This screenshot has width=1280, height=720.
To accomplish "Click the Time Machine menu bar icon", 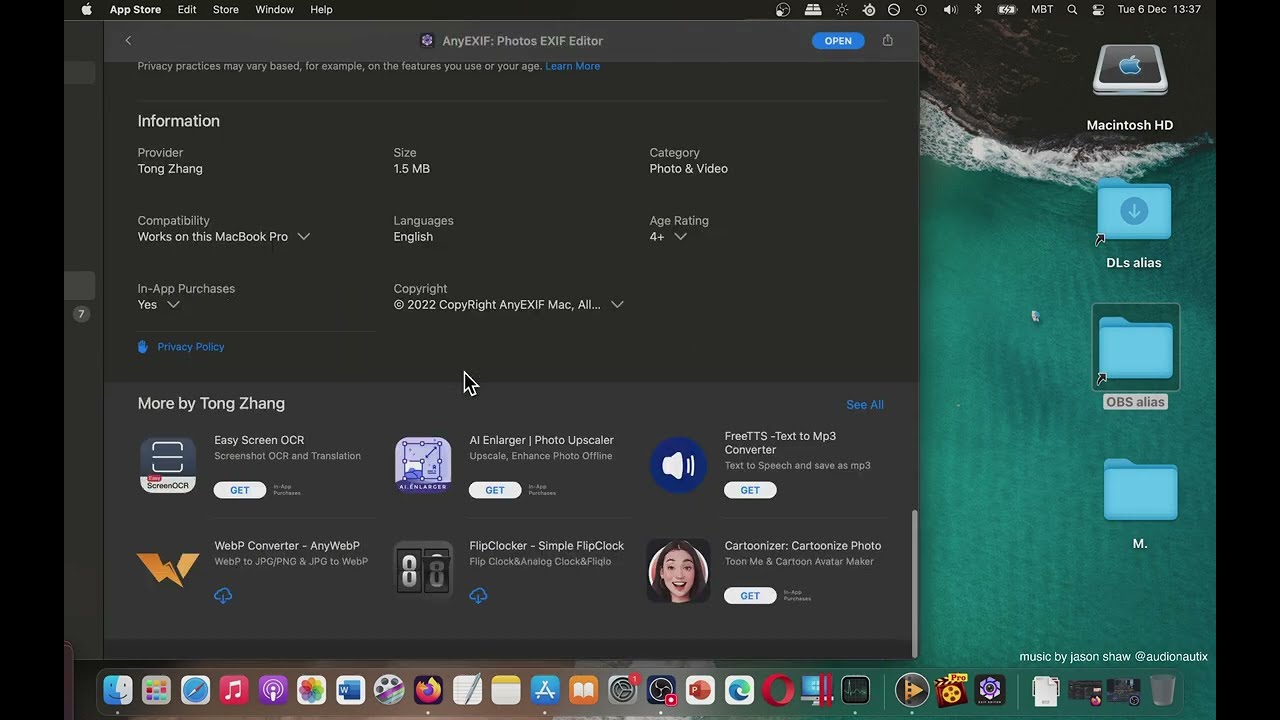I will tap(921, 9).
